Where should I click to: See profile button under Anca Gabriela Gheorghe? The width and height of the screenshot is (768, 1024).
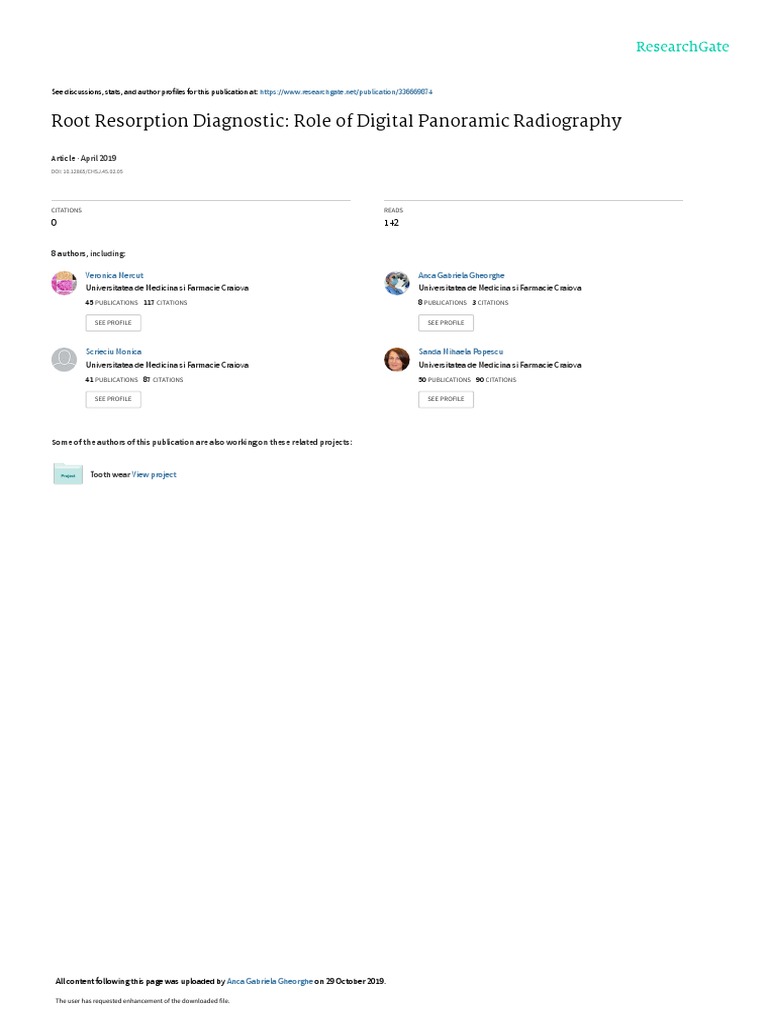click(x=446, y=323)
